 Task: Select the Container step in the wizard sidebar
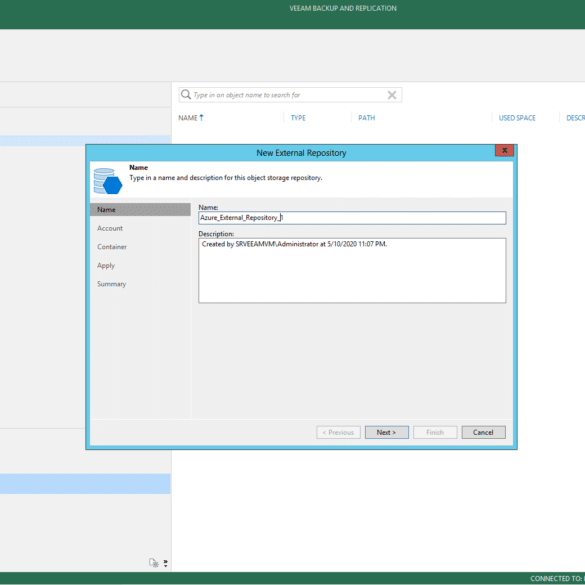112,247
